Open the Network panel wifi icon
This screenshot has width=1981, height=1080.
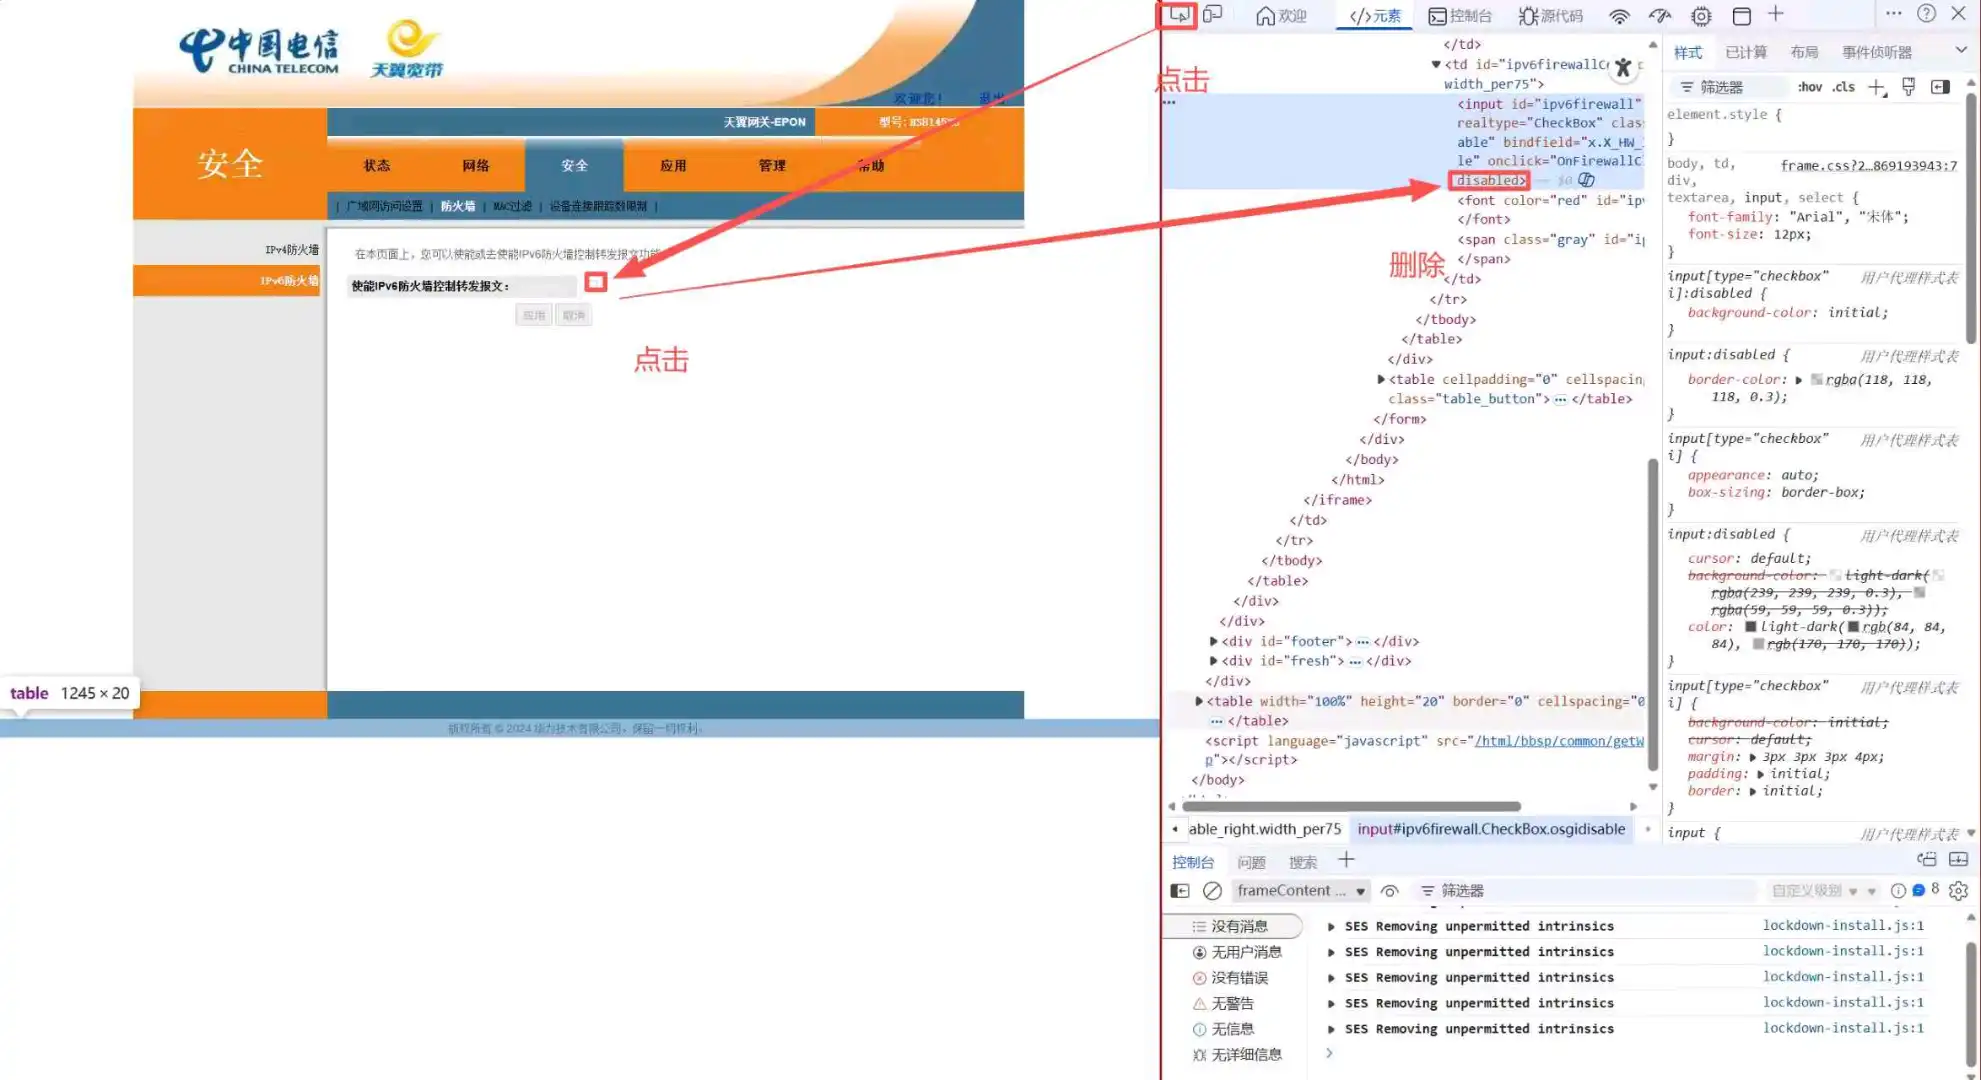coord(1619,16)
